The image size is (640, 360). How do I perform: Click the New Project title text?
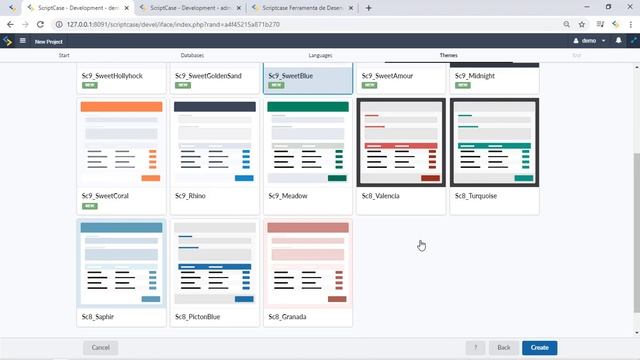coord(49,42)
